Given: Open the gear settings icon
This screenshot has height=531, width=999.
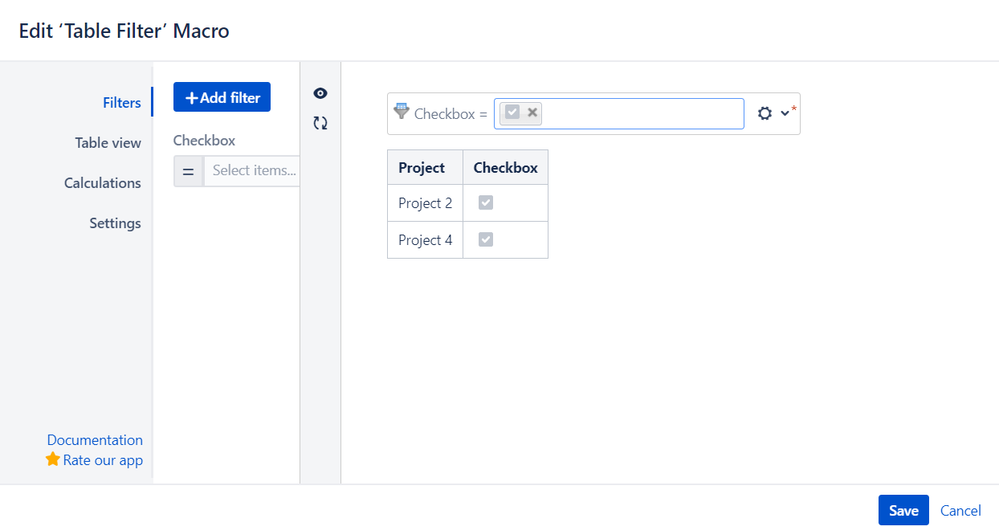Looking at the screenshot, I should click(765, 113).
